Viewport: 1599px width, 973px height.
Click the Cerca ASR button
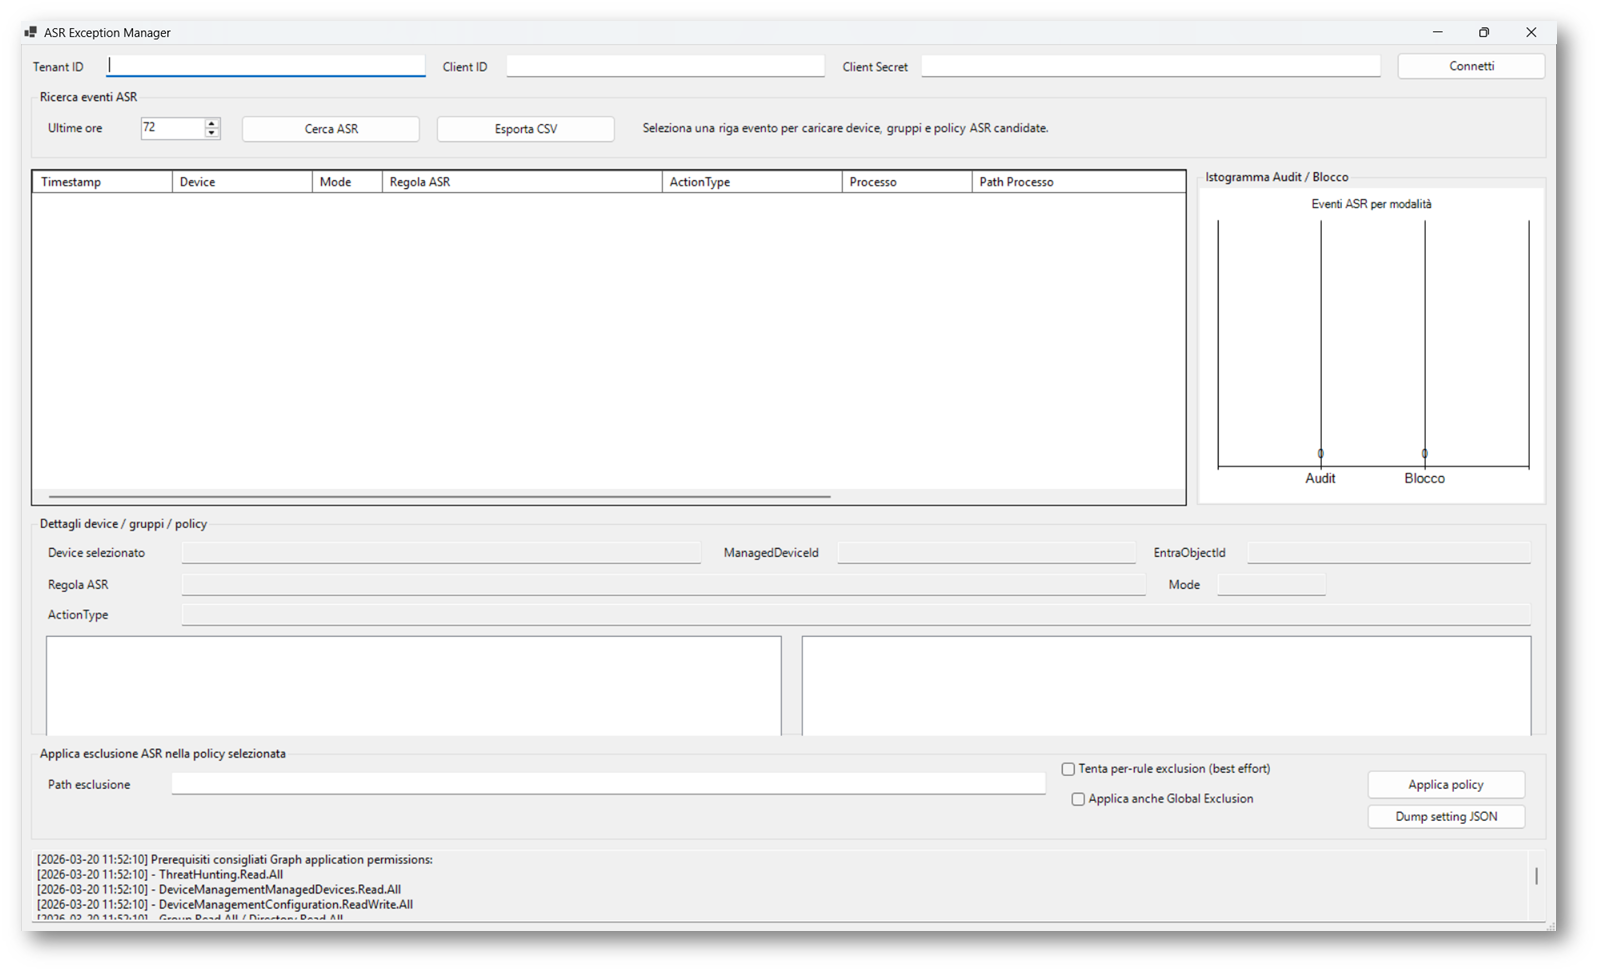tap(331, 129)
